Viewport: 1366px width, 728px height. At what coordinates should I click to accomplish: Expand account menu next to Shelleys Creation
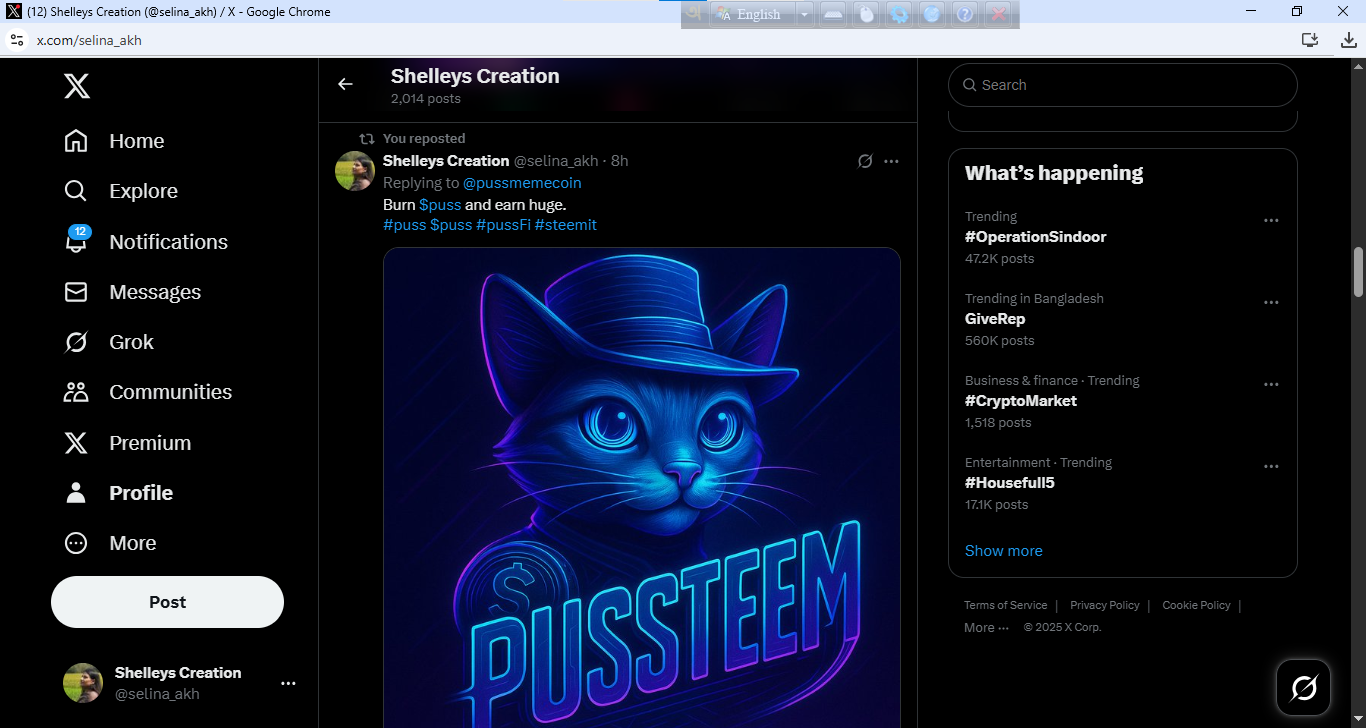(288, 683)
